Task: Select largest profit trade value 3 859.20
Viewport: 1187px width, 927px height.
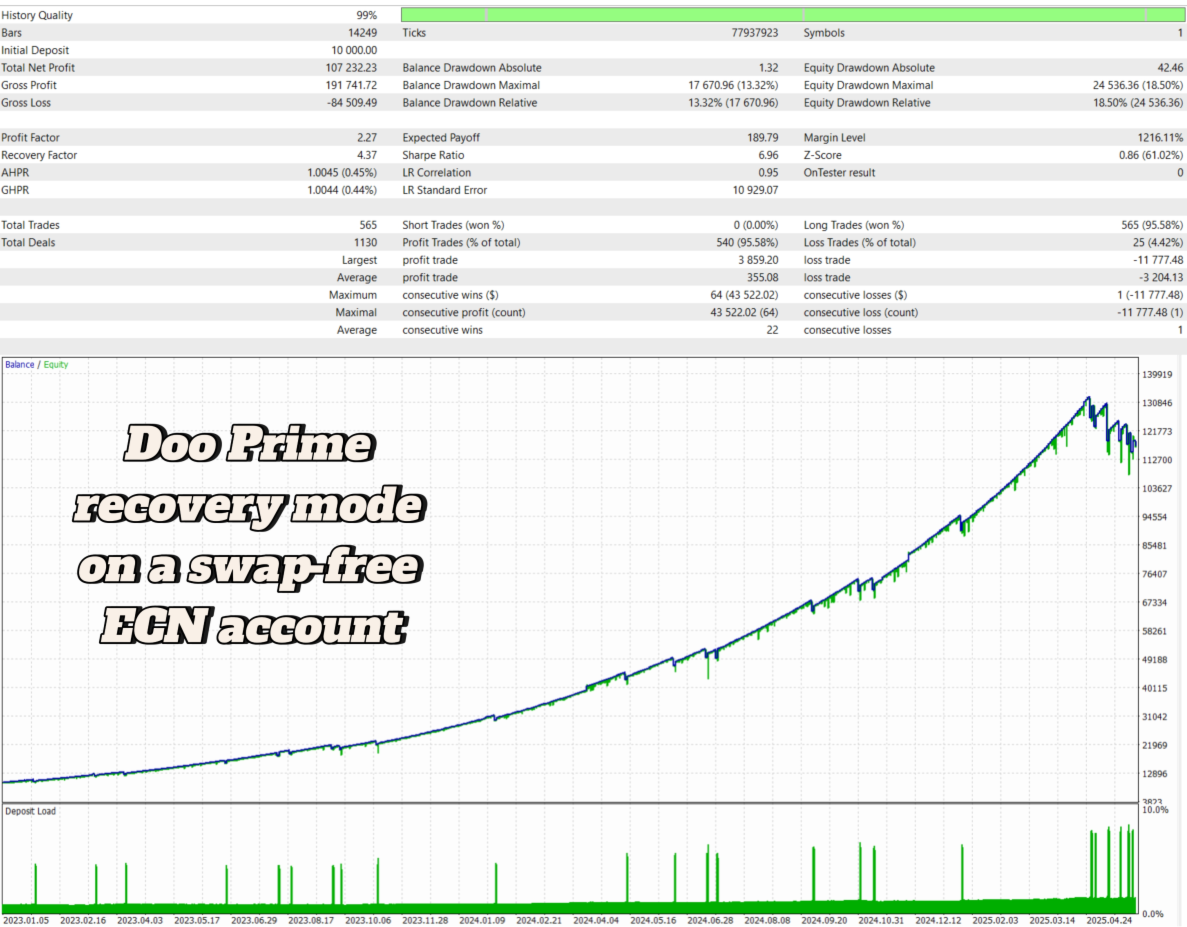Action: (x=759, y=259)
